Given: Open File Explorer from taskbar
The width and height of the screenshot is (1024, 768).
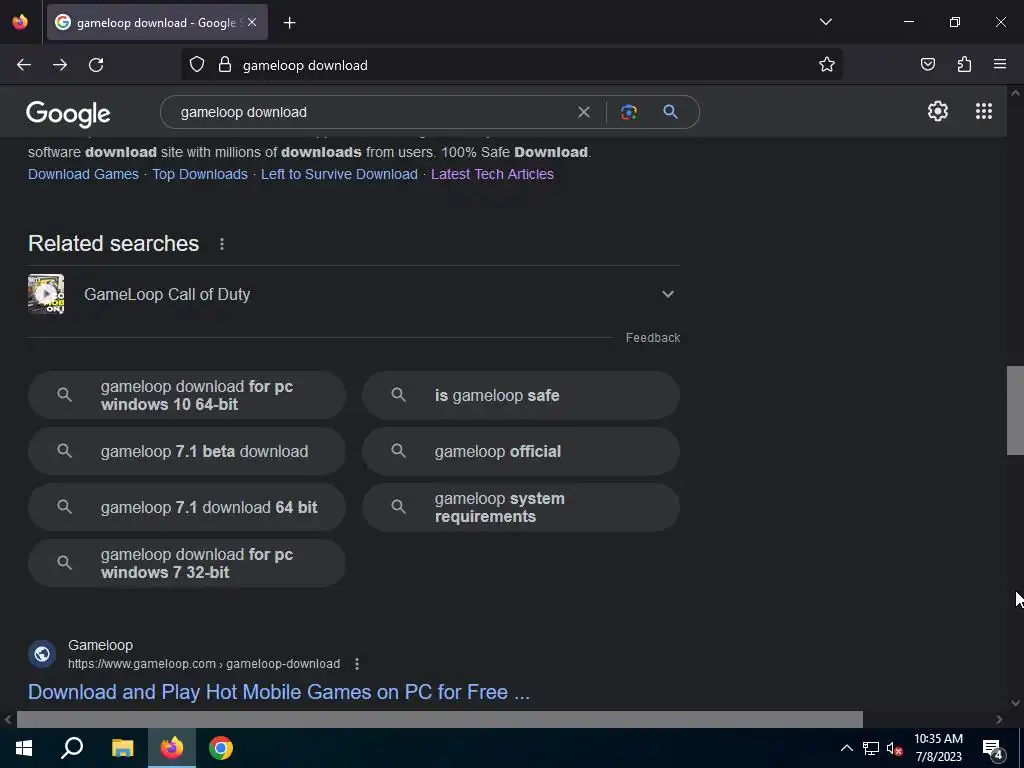Looking at the screenshot, I should 122,748.
